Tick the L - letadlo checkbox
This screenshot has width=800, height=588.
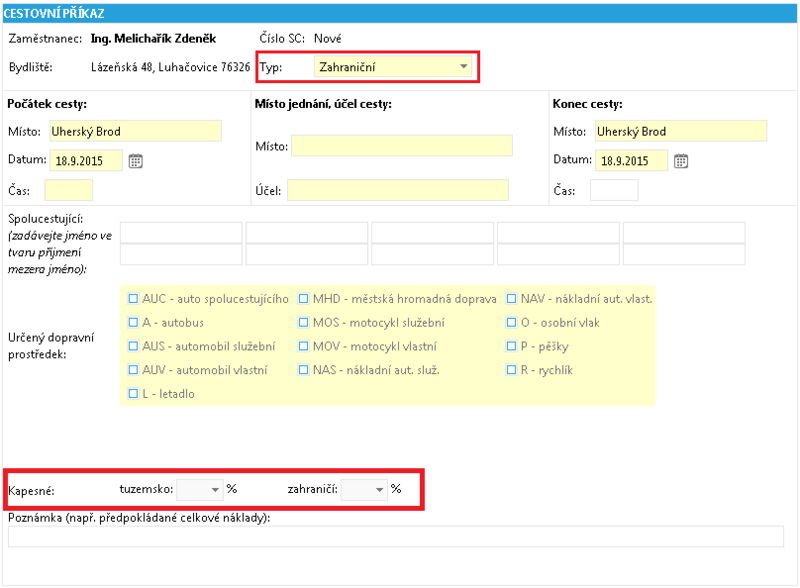pos(133,394)
